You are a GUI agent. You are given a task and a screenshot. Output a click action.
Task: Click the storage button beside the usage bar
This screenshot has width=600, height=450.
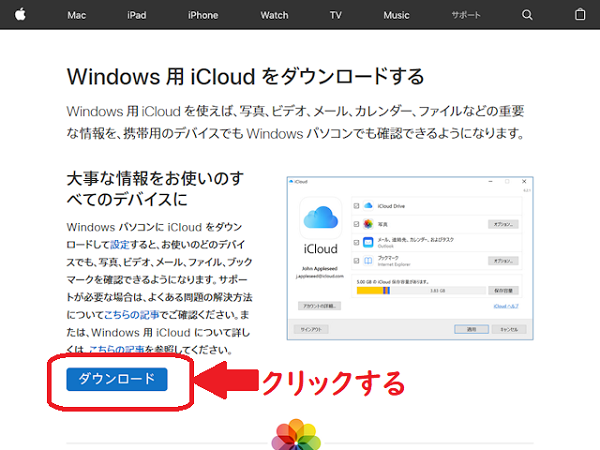coord(503,290)
